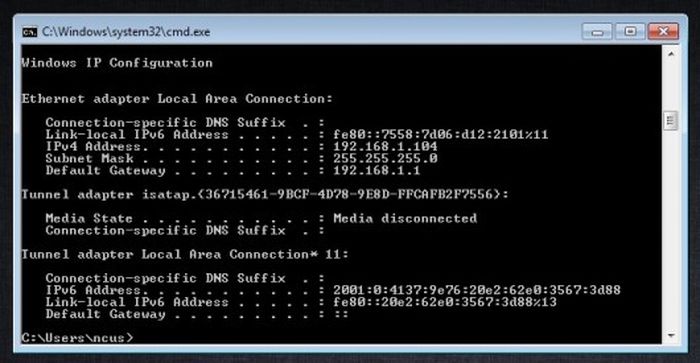700x363 pixels.
Task: Click the vertical scrollbar thumb
Action: click(x=671, y=121)
